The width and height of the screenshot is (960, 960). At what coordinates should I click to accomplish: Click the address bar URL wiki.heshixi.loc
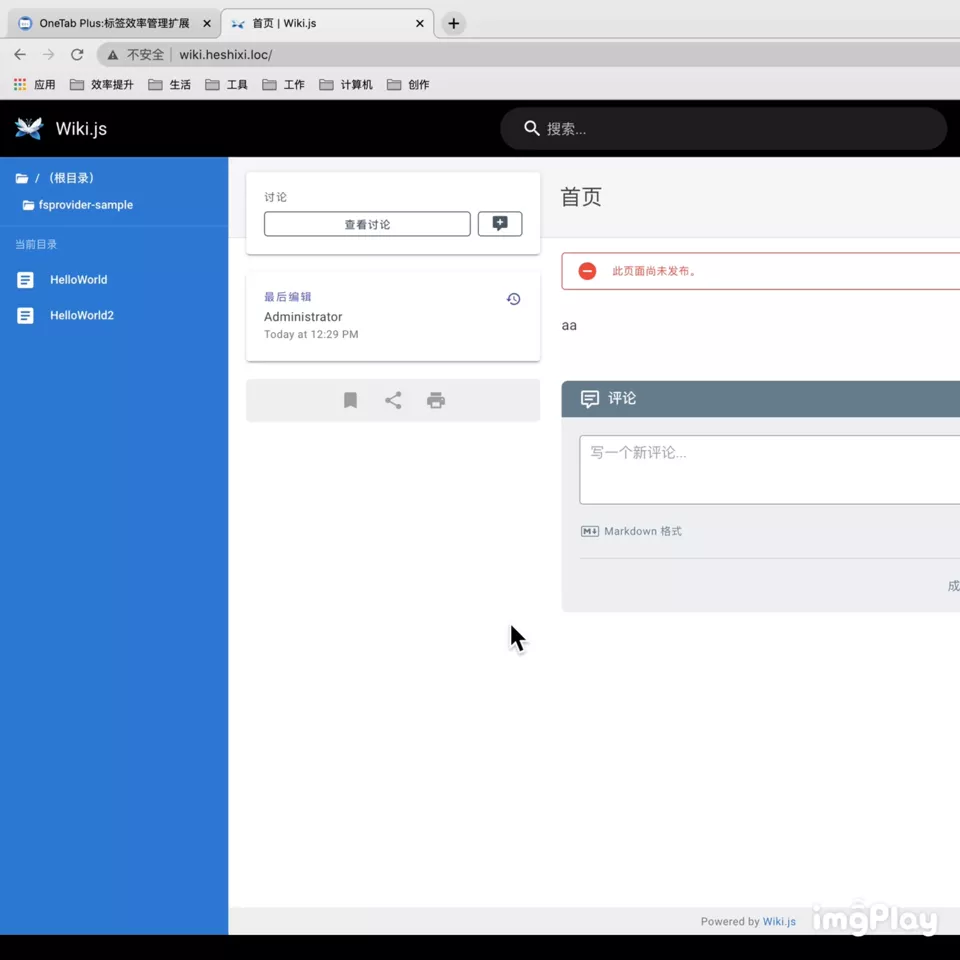click(226, 54)
